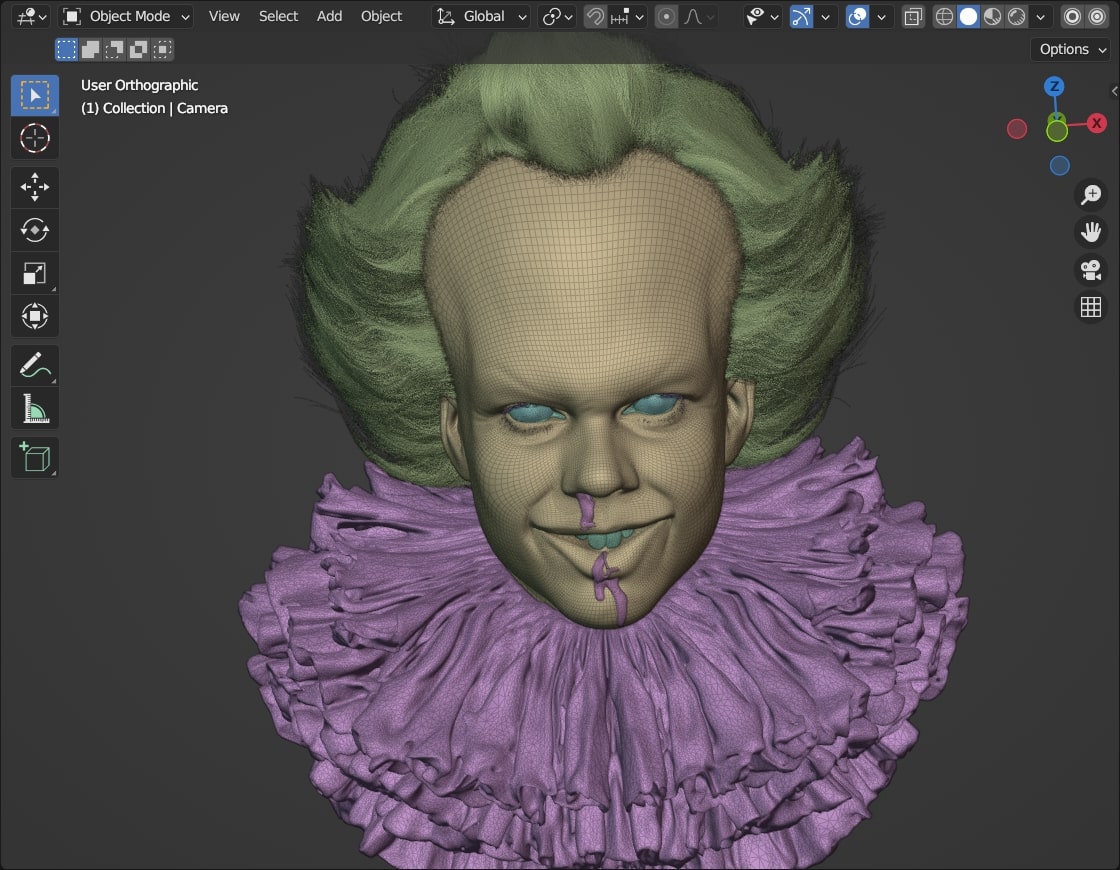The height and width of the screenshot is (870, 1120).
Task: Select the Cursor tool
Action: click(35, 138)
